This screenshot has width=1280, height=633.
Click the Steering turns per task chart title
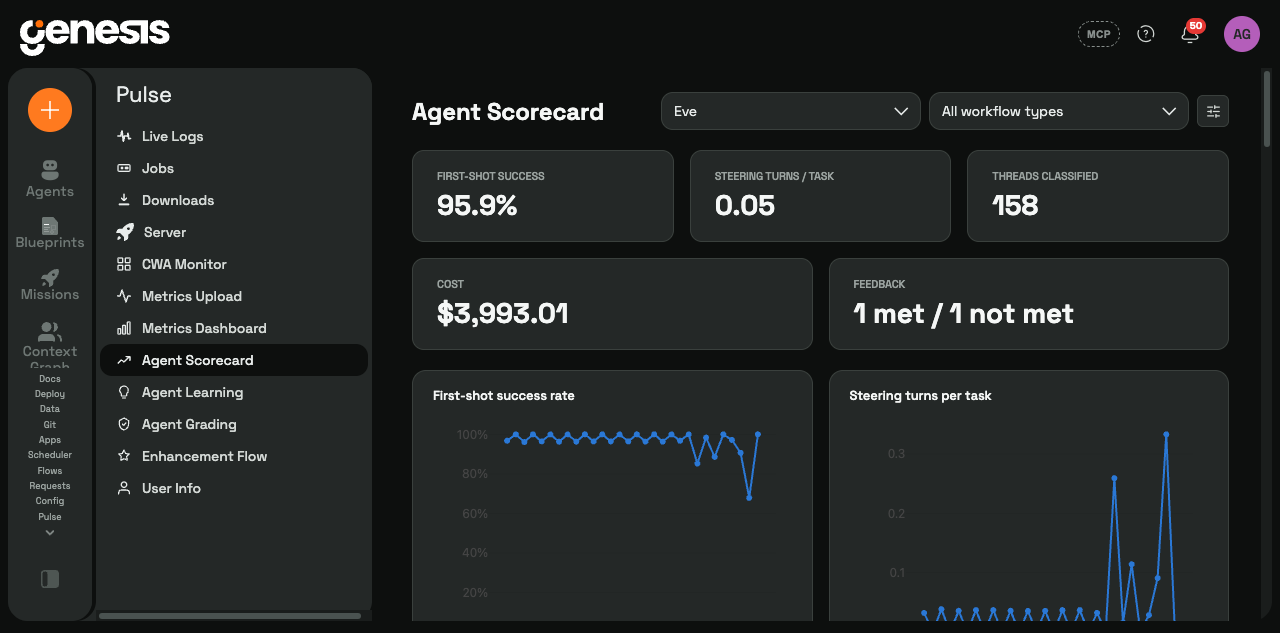(x=920, y=396)
